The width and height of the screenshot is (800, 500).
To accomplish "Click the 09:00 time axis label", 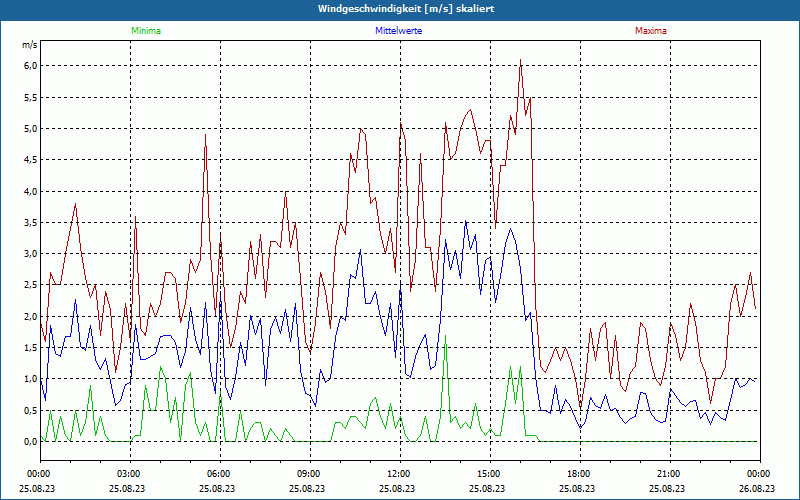I will (x=310, y=474).
